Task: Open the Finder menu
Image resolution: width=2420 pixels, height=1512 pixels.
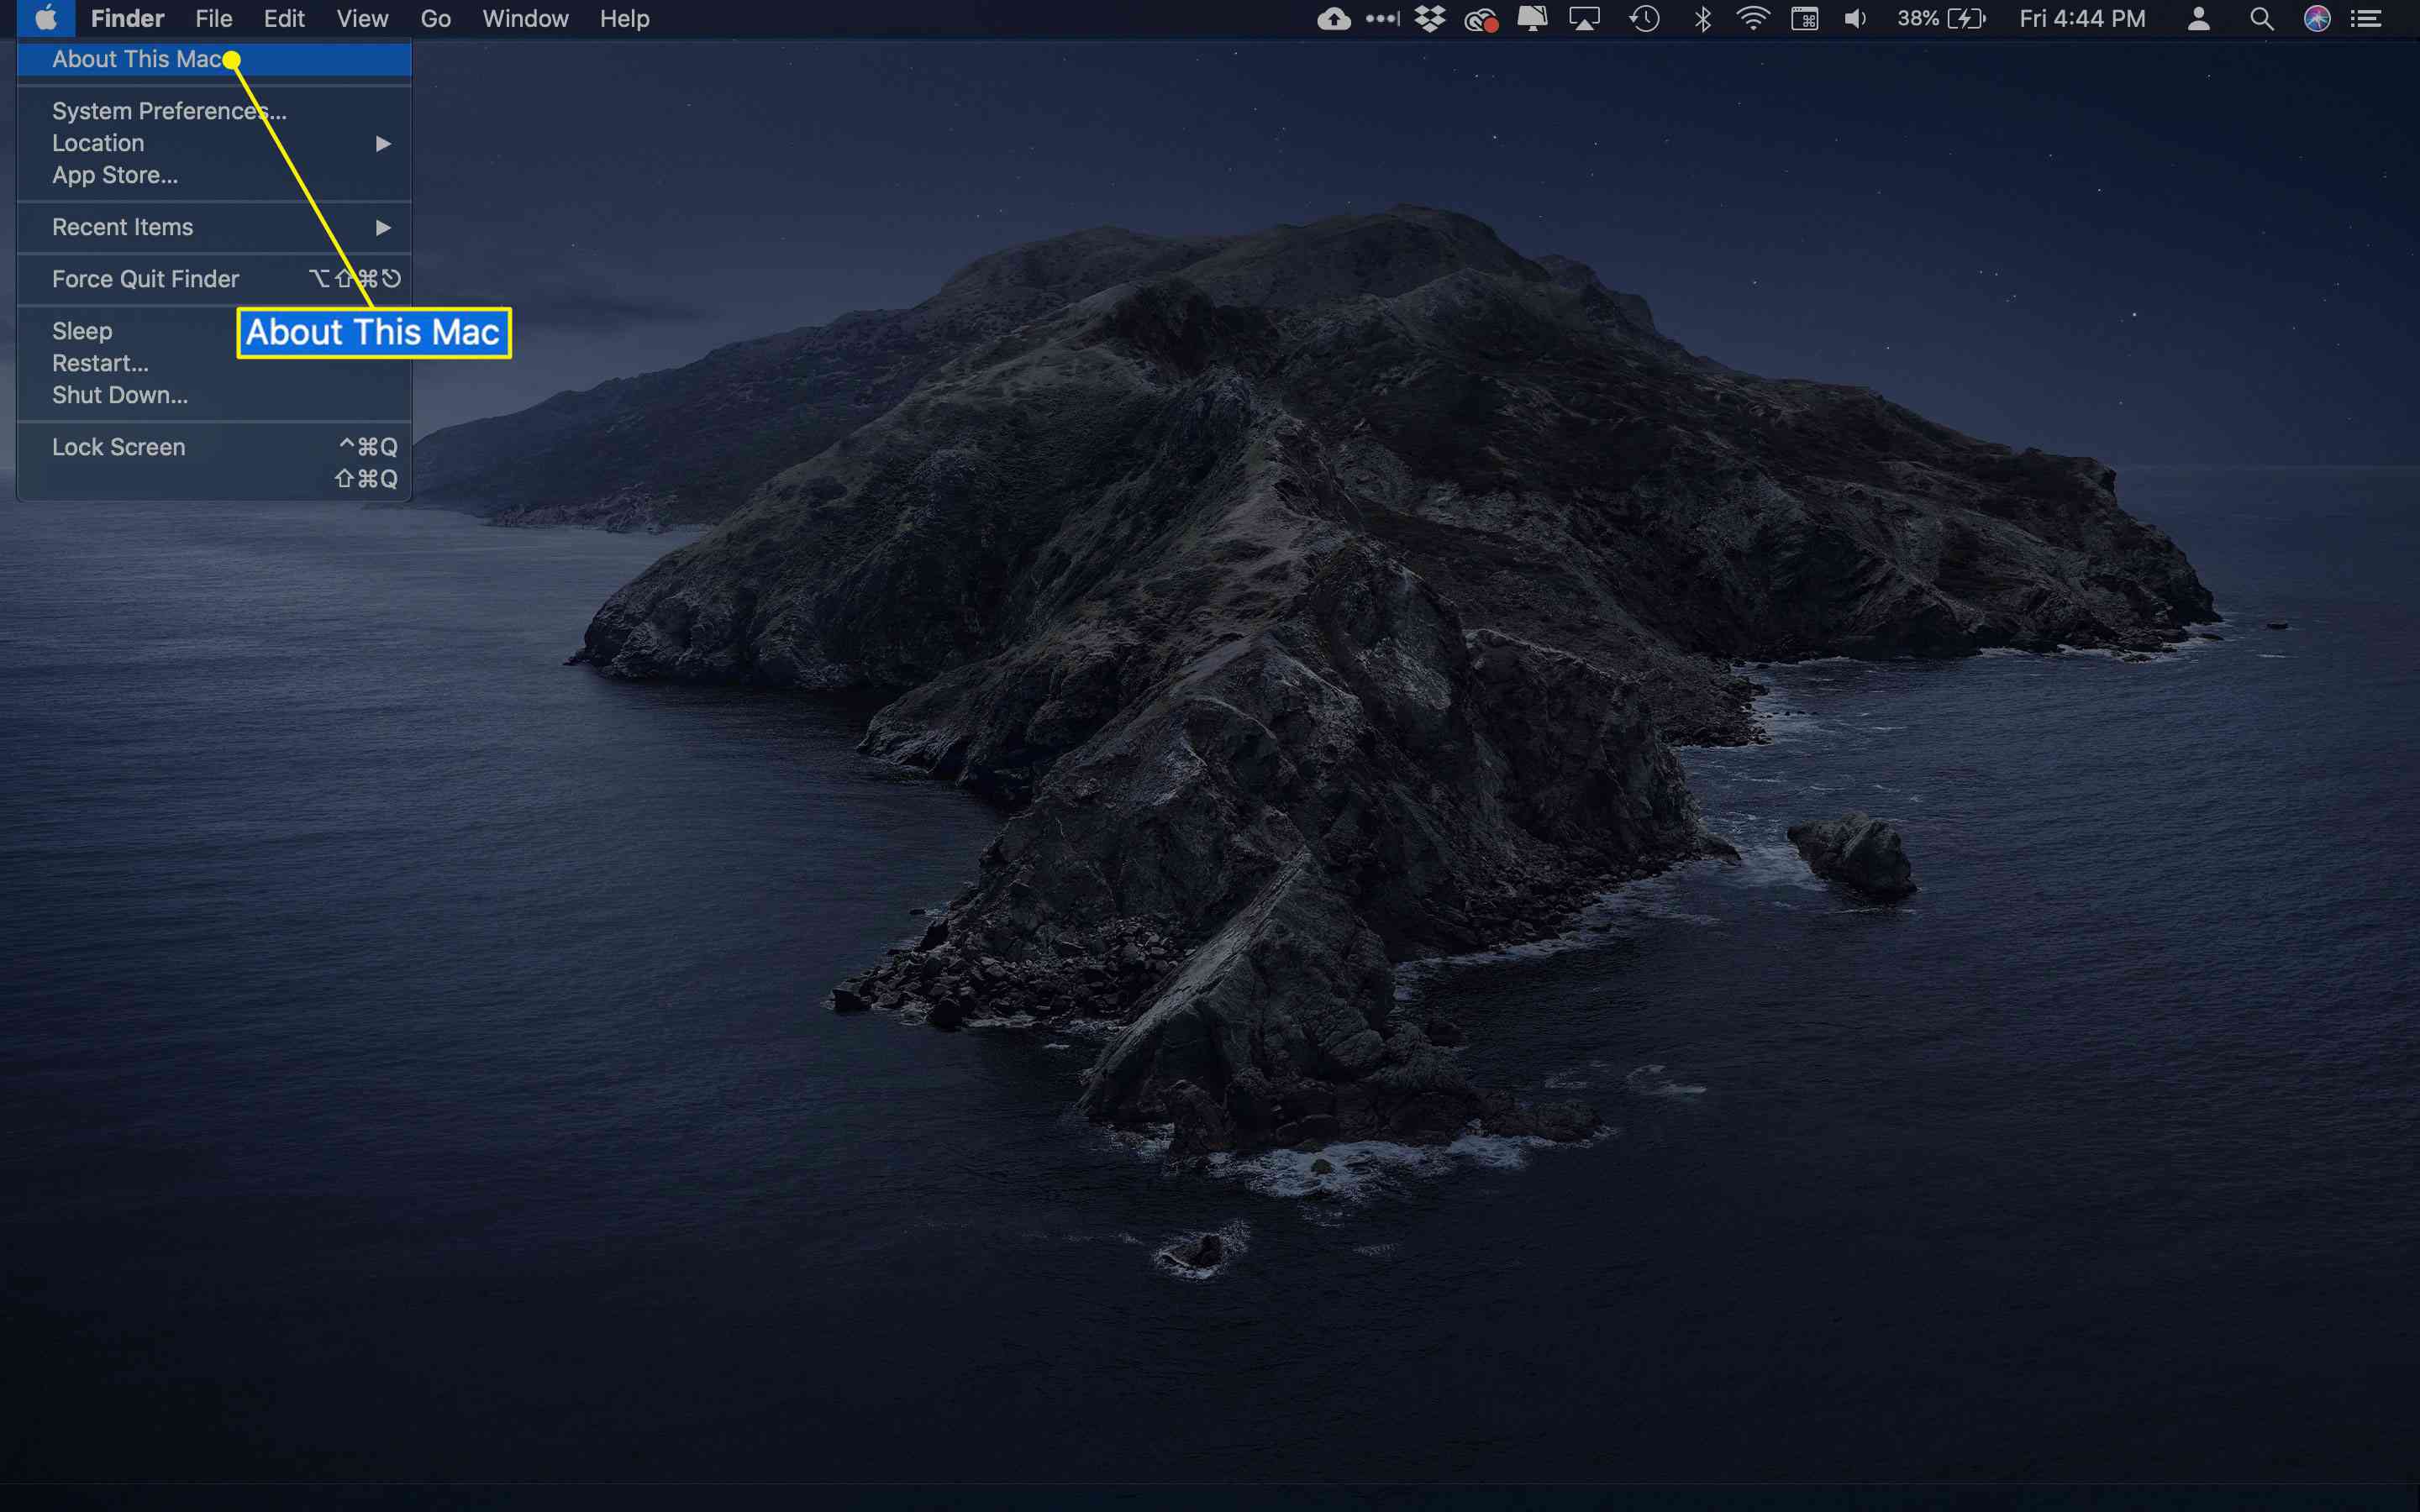Action: [127, 19]
